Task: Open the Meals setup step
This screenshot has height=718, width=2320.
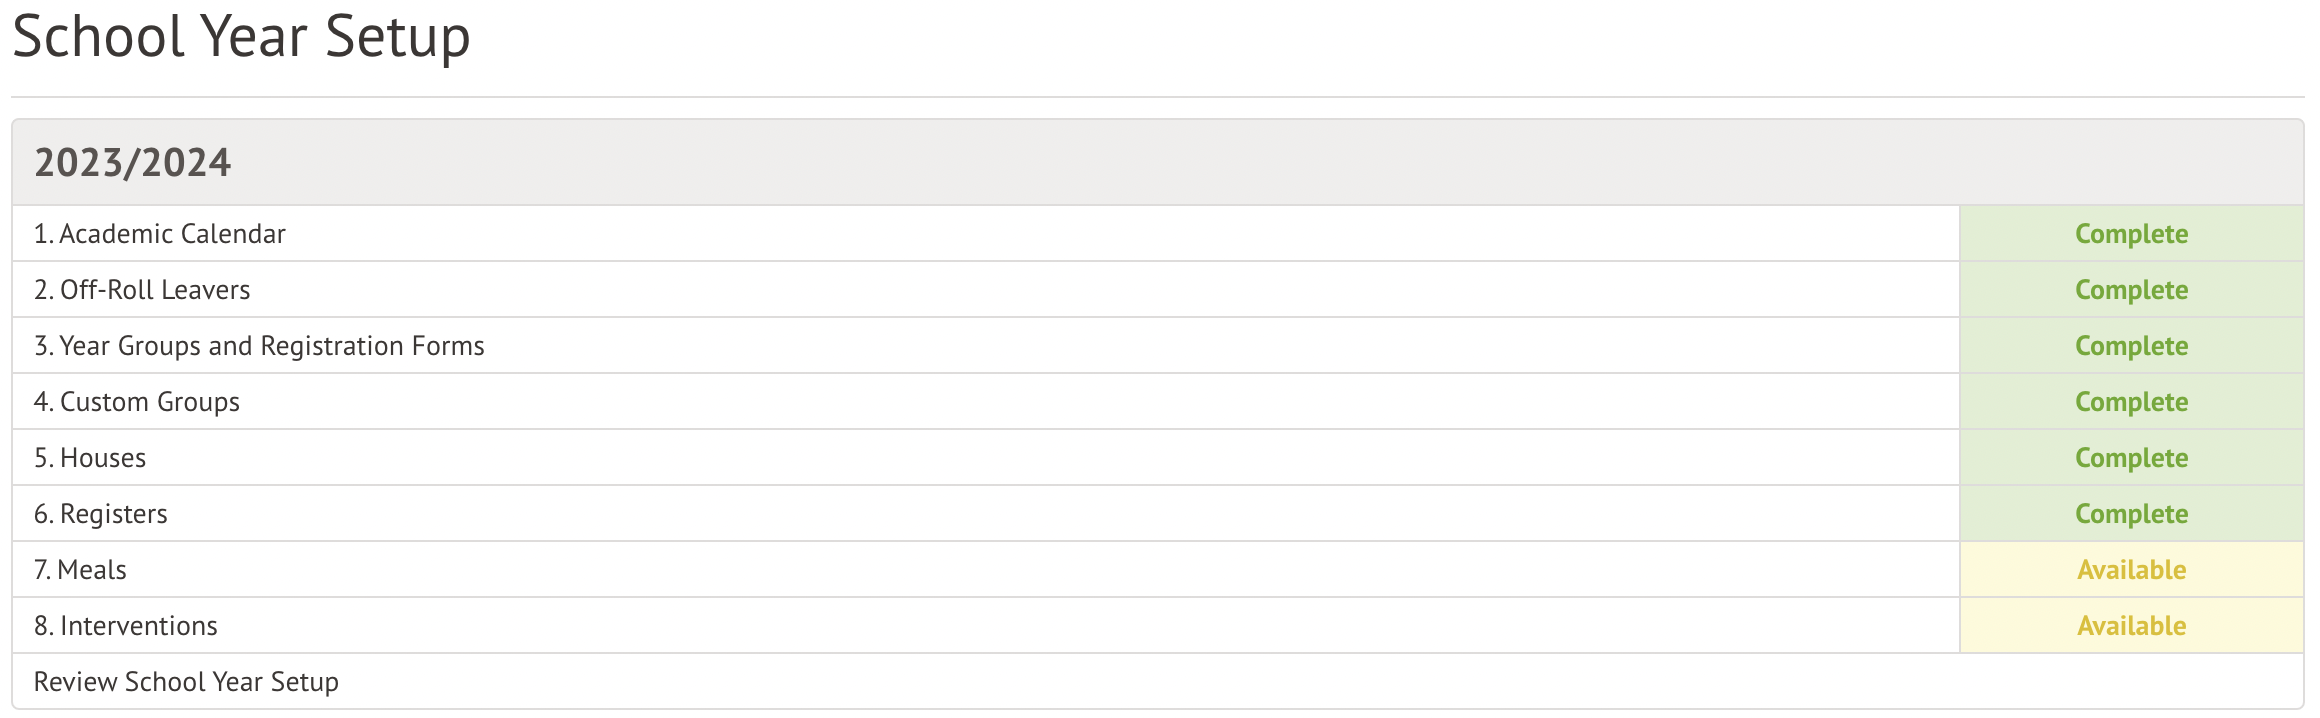Action: [x=80, y=570]
